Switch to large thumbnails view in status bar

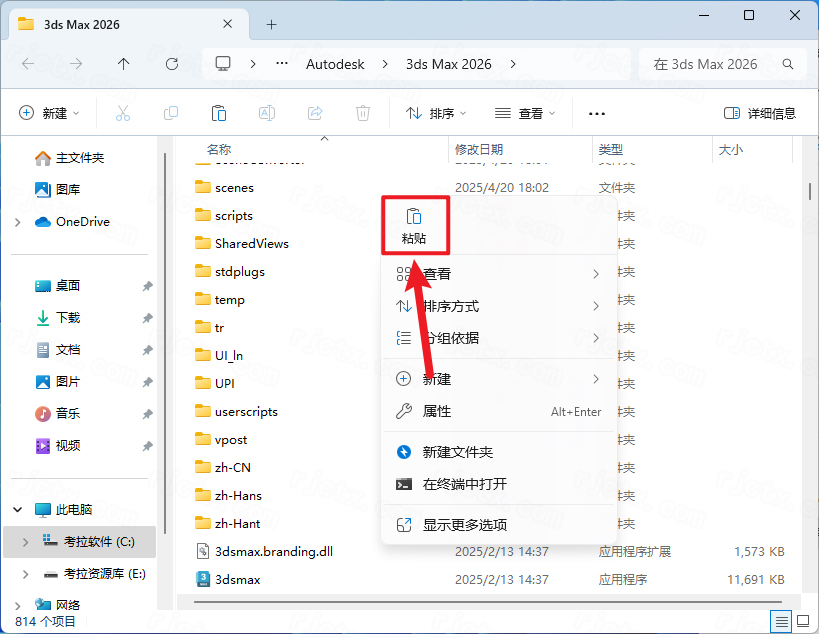click(x=803, y=621)
